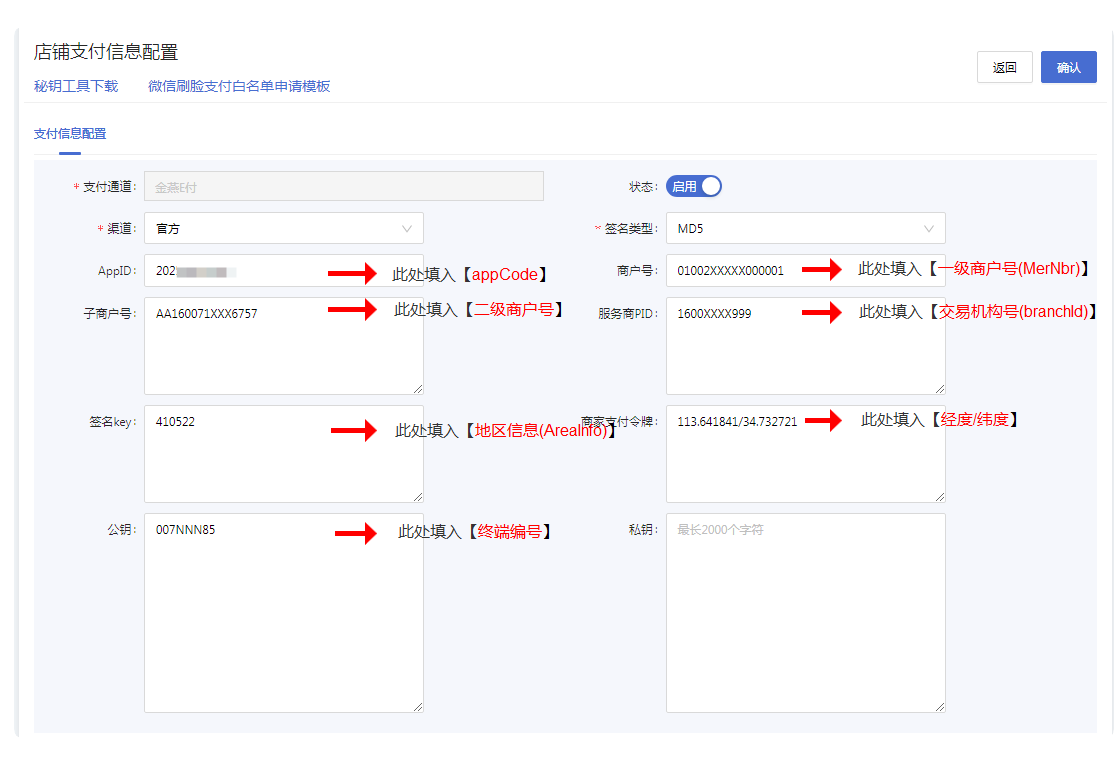Click the 返回 button
1119x759 pixels.
(1004, 67)
